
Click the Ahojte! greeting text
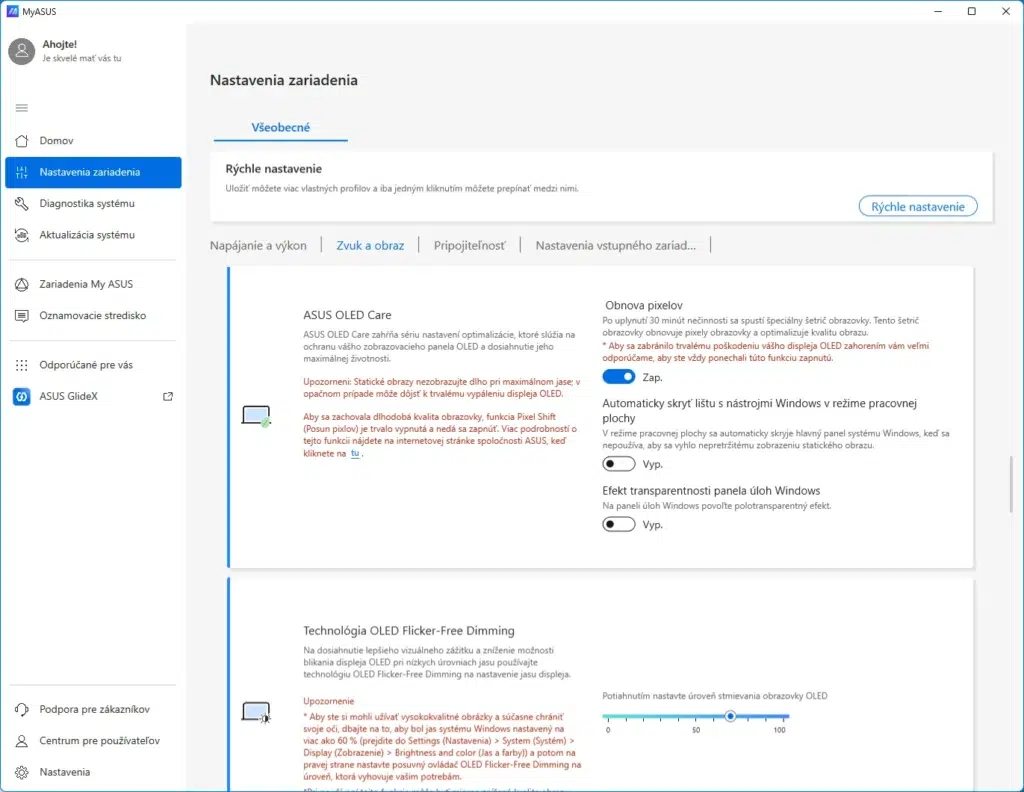coord(59,44)
